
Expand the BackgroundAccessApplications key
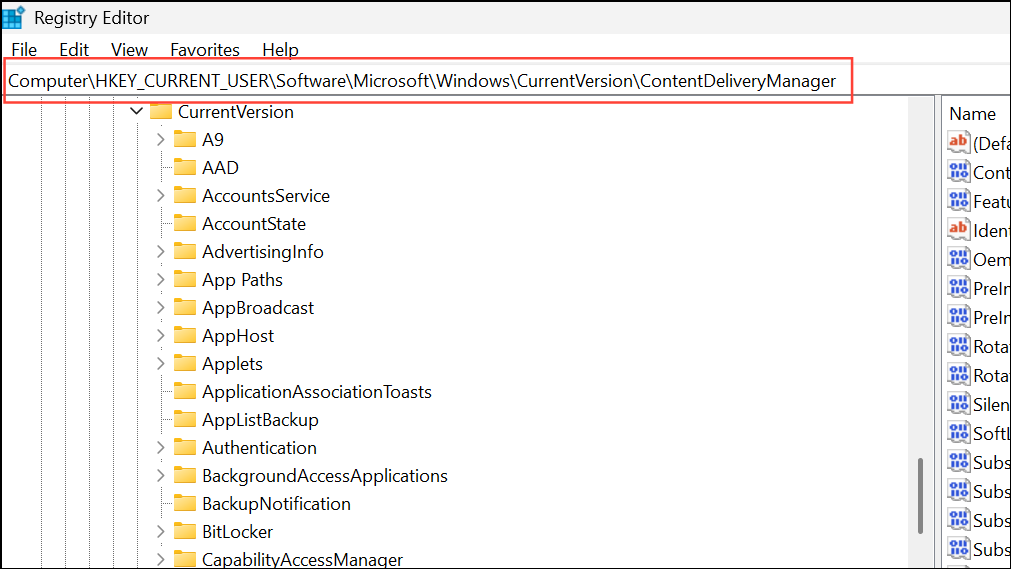pyautogui.click(x=161, y=475)
